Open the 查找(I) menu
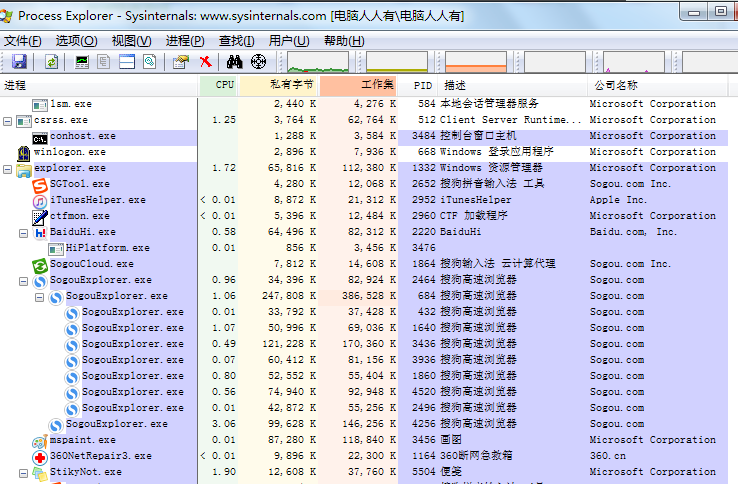 tap(236, 41)
